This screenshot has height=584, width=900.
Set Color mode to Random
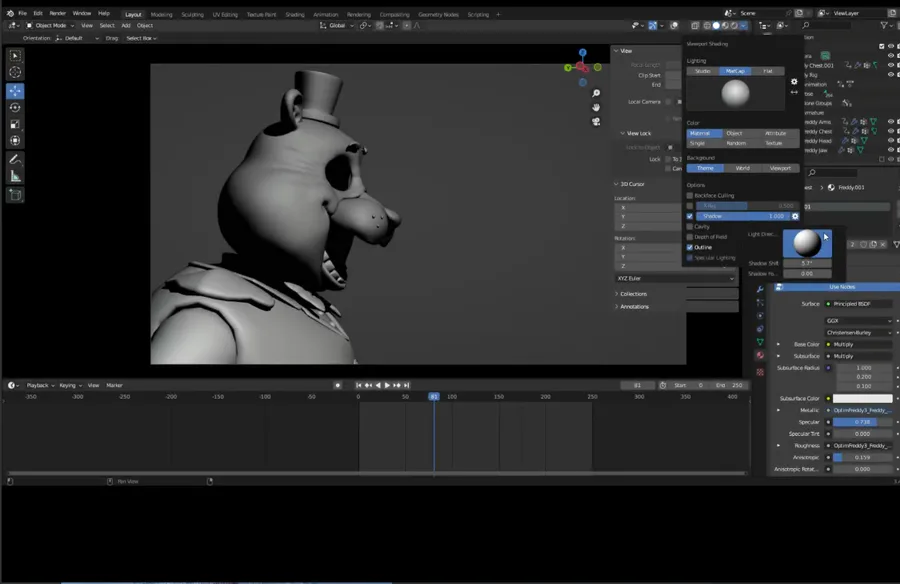click(x=736, y=144)
